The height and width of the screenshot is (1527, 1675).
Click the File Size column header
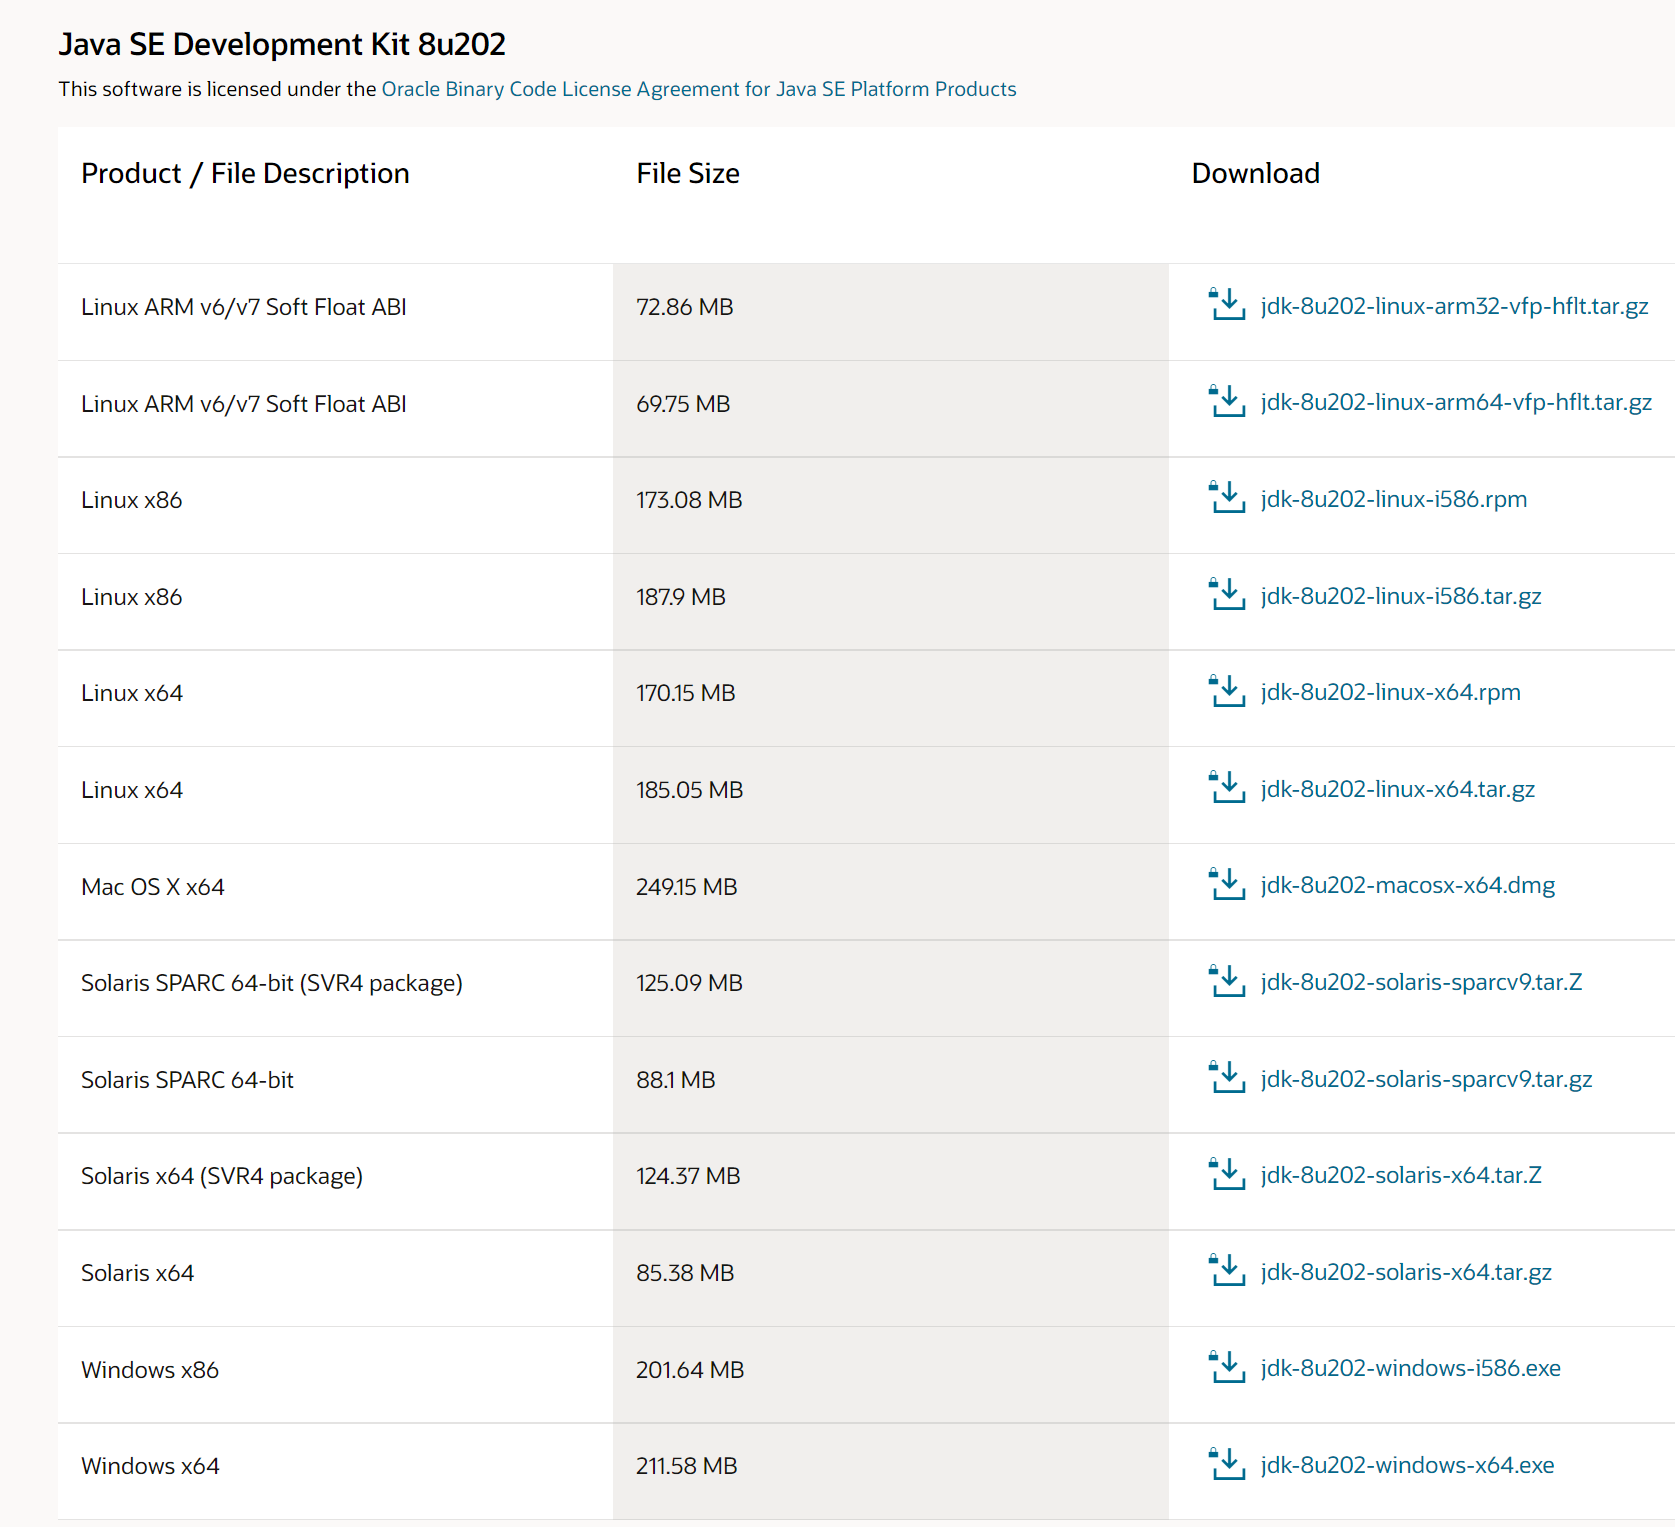pos(688,174)
